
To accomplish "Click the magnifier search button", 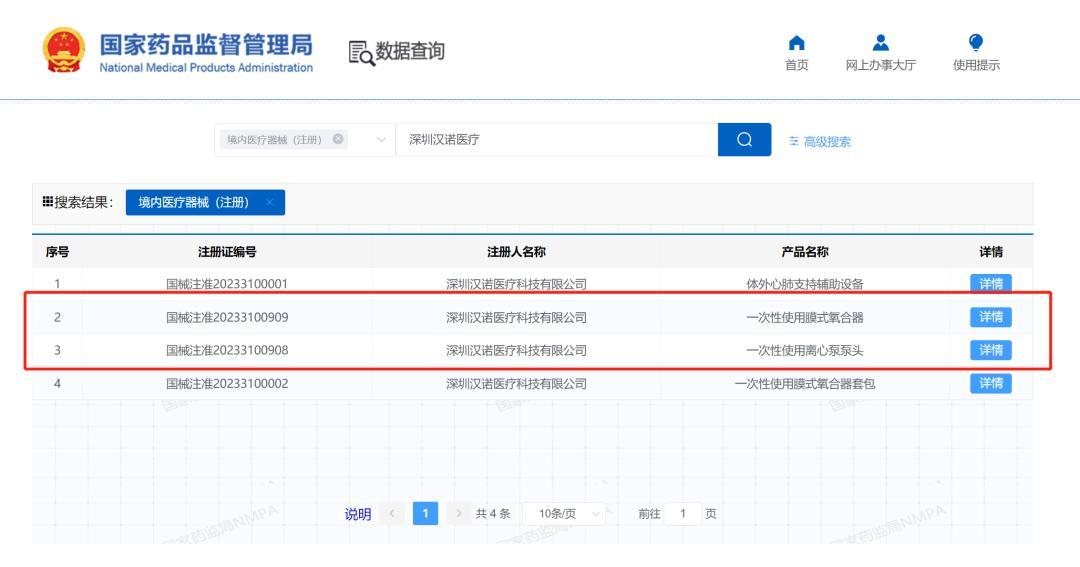I will coord(744,140).
